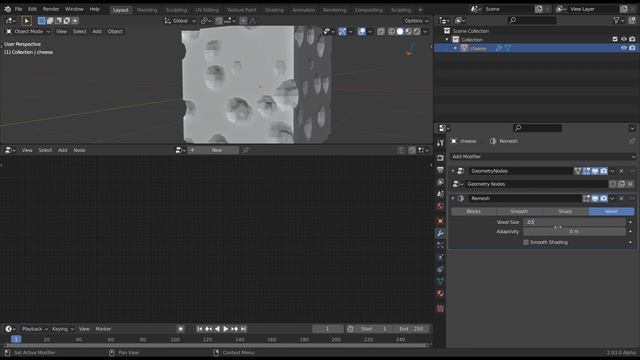This screenshot has width=640, height=360.
Task: Open Modifier properties wrench tab
Action: pyautogui.click(x=440, y=233)
